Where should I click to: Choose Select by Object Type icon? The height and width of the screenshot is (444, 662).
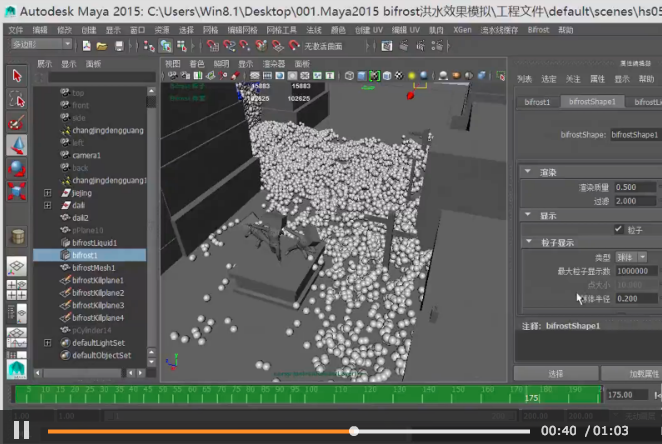pyautogui.click(x=166, y=46)
